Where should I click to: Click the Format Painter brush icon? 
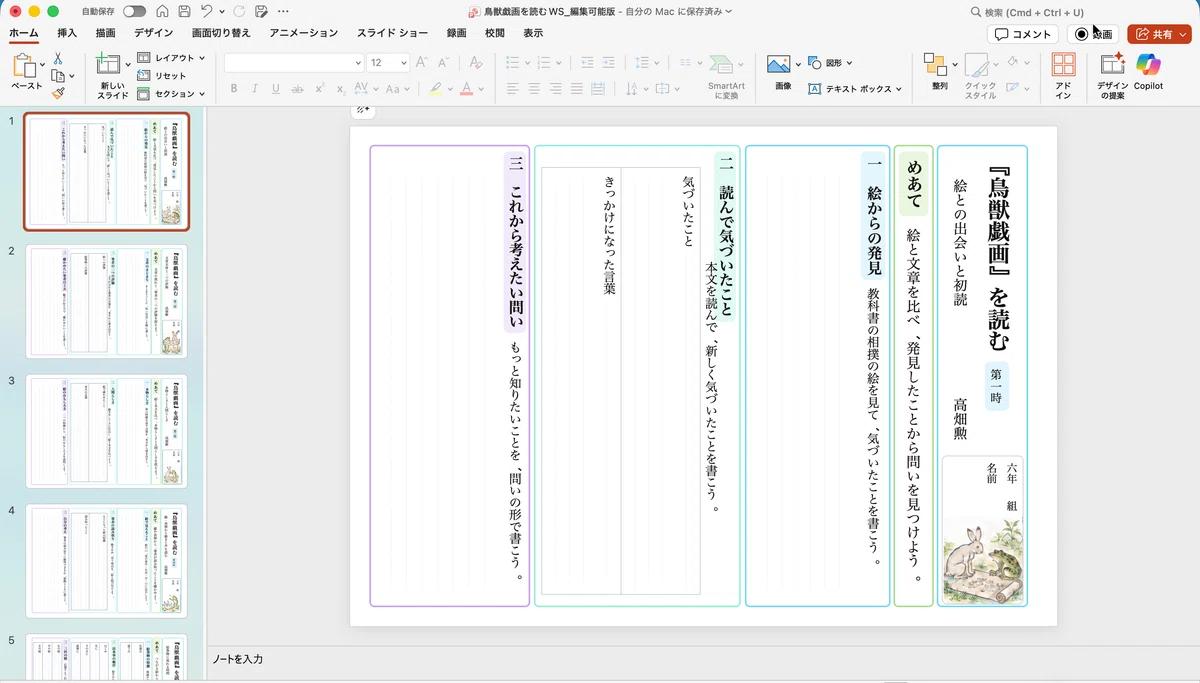click(58, 92)
